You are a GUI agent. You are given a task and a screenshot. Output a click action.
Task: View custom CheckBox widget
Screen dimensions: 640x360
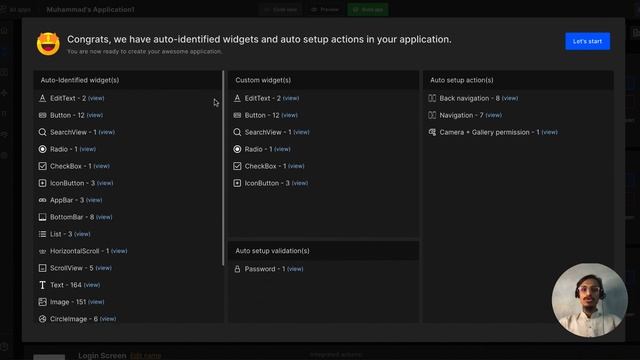point(296,166)
